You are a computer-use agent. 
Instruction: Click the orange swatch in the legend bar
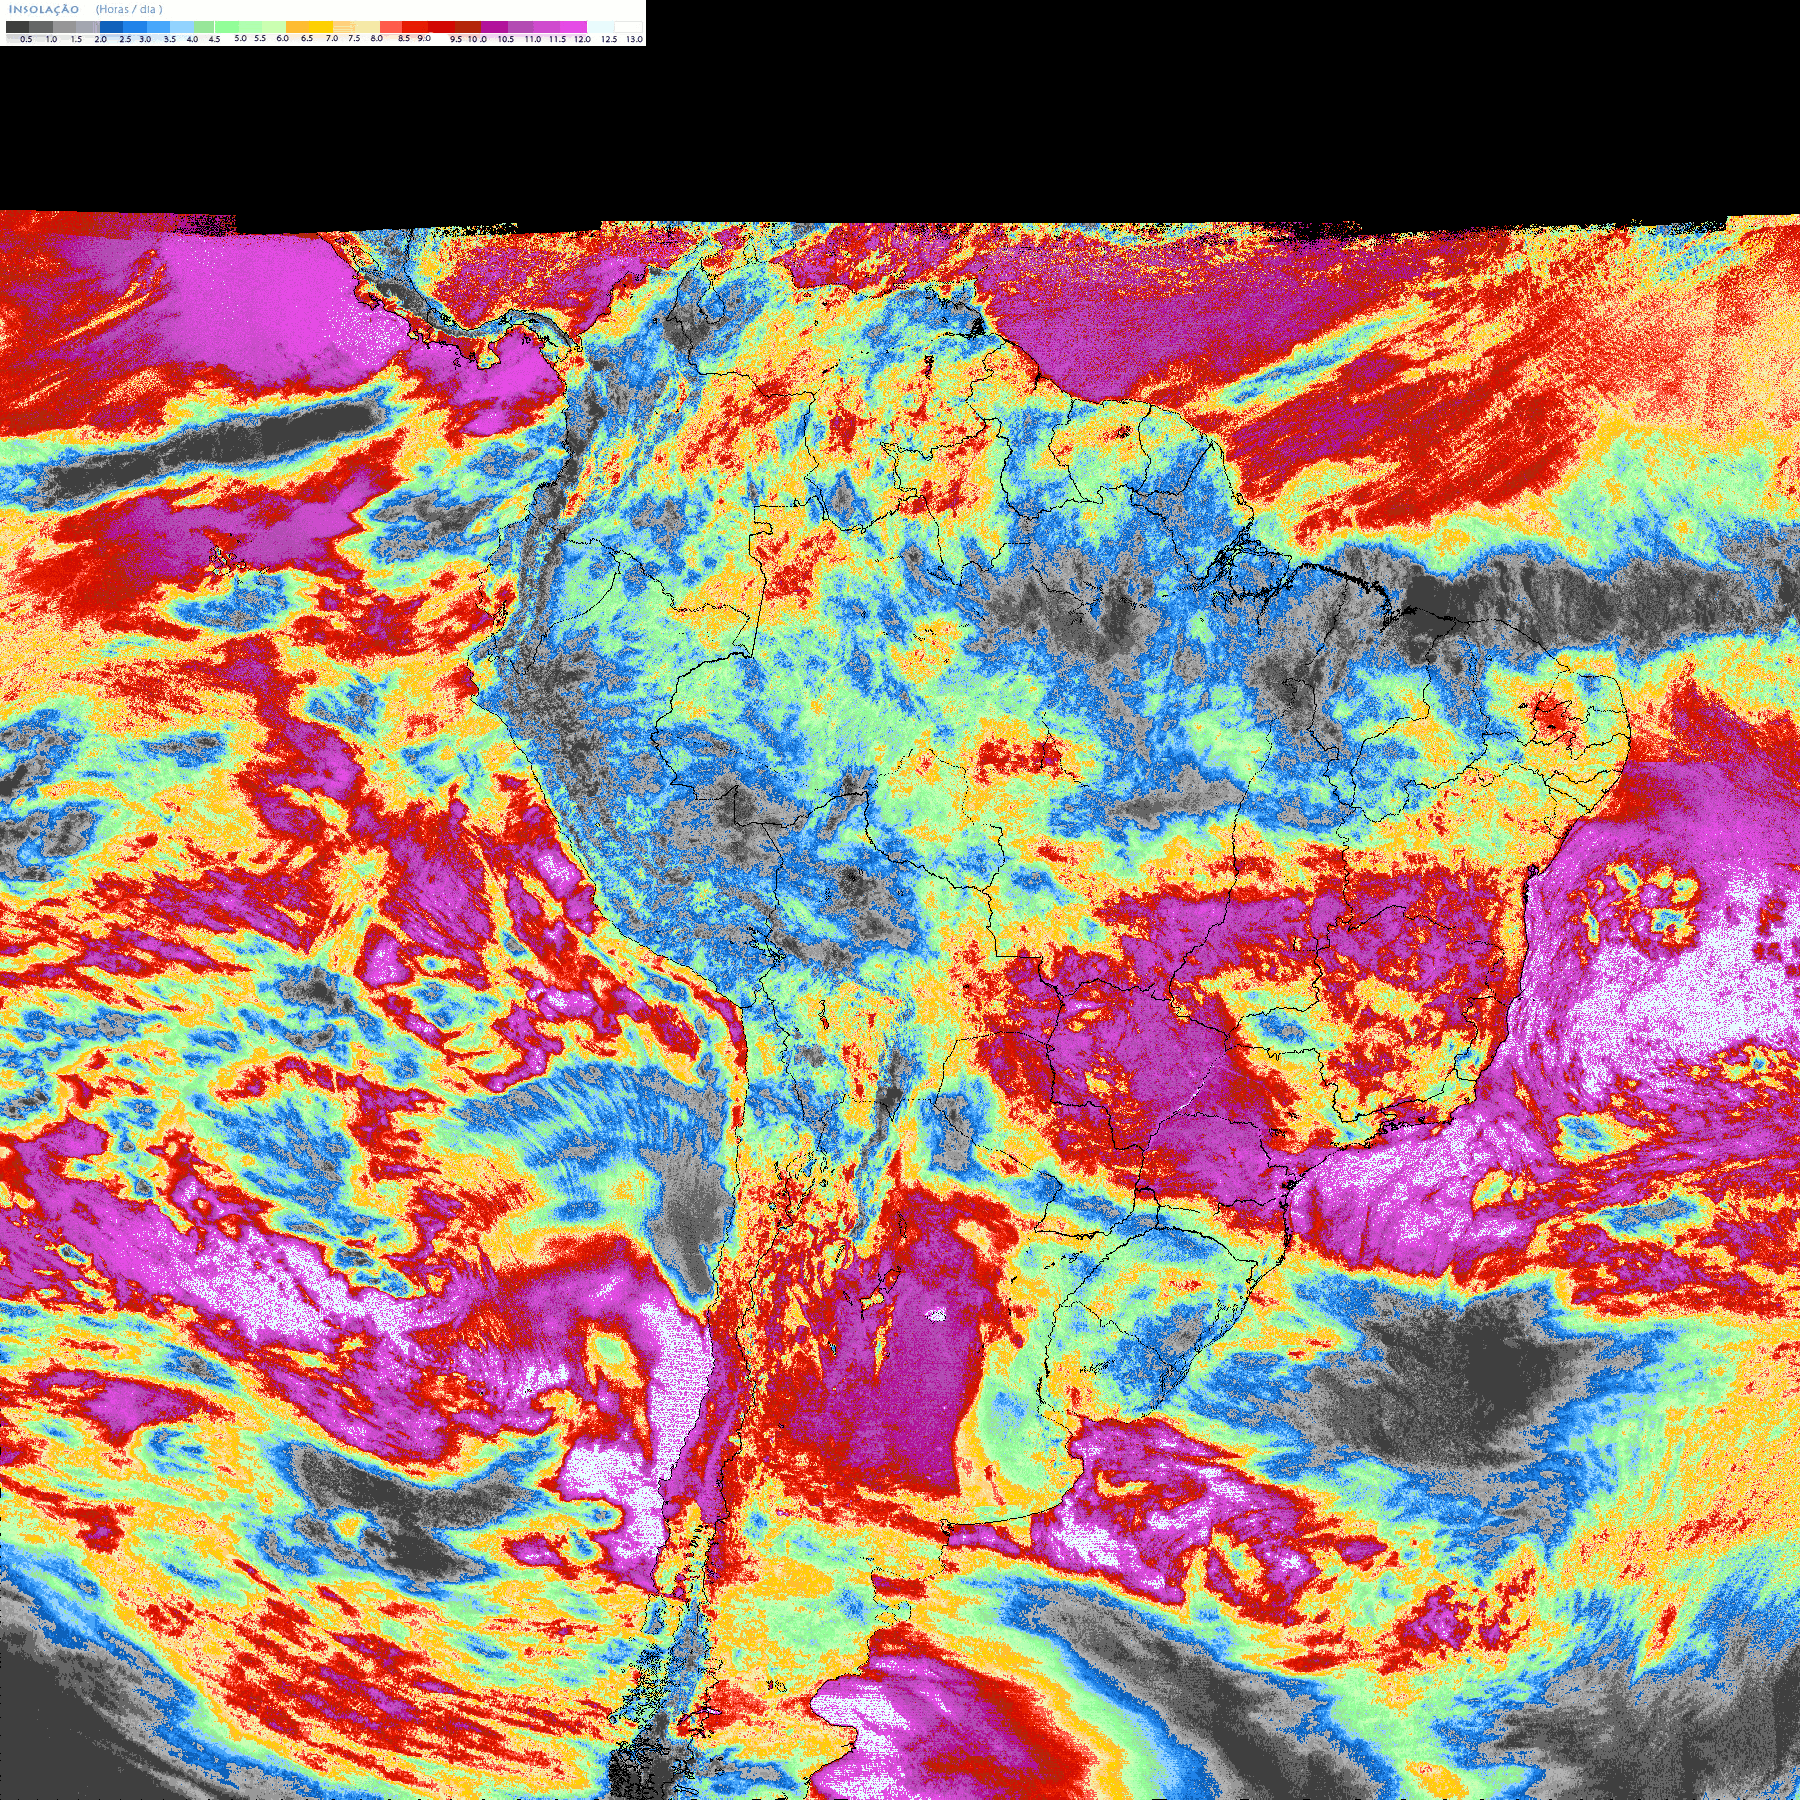pyautogui.click(x=297, y=27)
